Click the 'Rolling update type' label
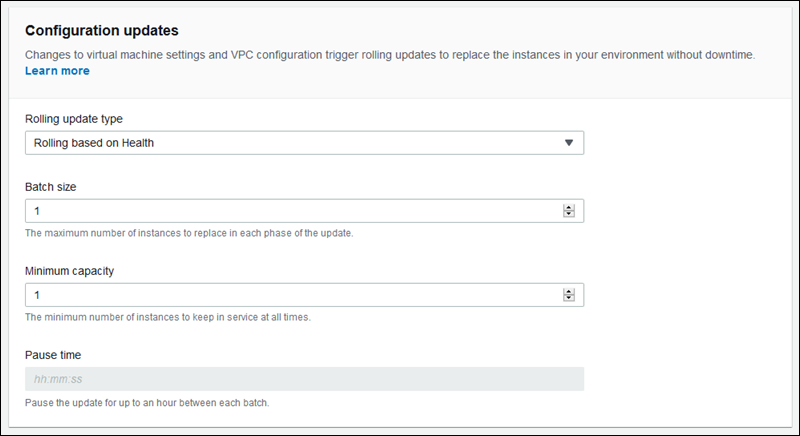The height and width of the screenshot is (436, 800). (x=73, y=118)
